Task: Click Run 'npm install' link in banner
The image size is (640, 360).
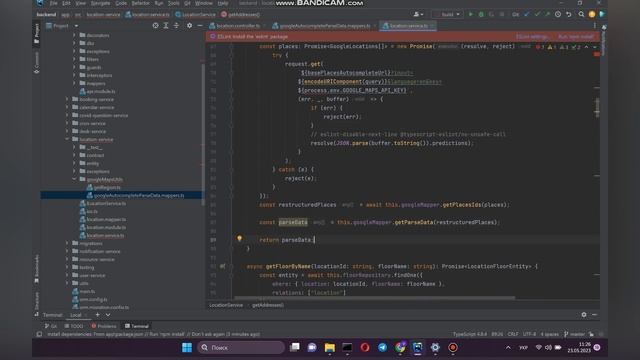Action: [576, 37]
